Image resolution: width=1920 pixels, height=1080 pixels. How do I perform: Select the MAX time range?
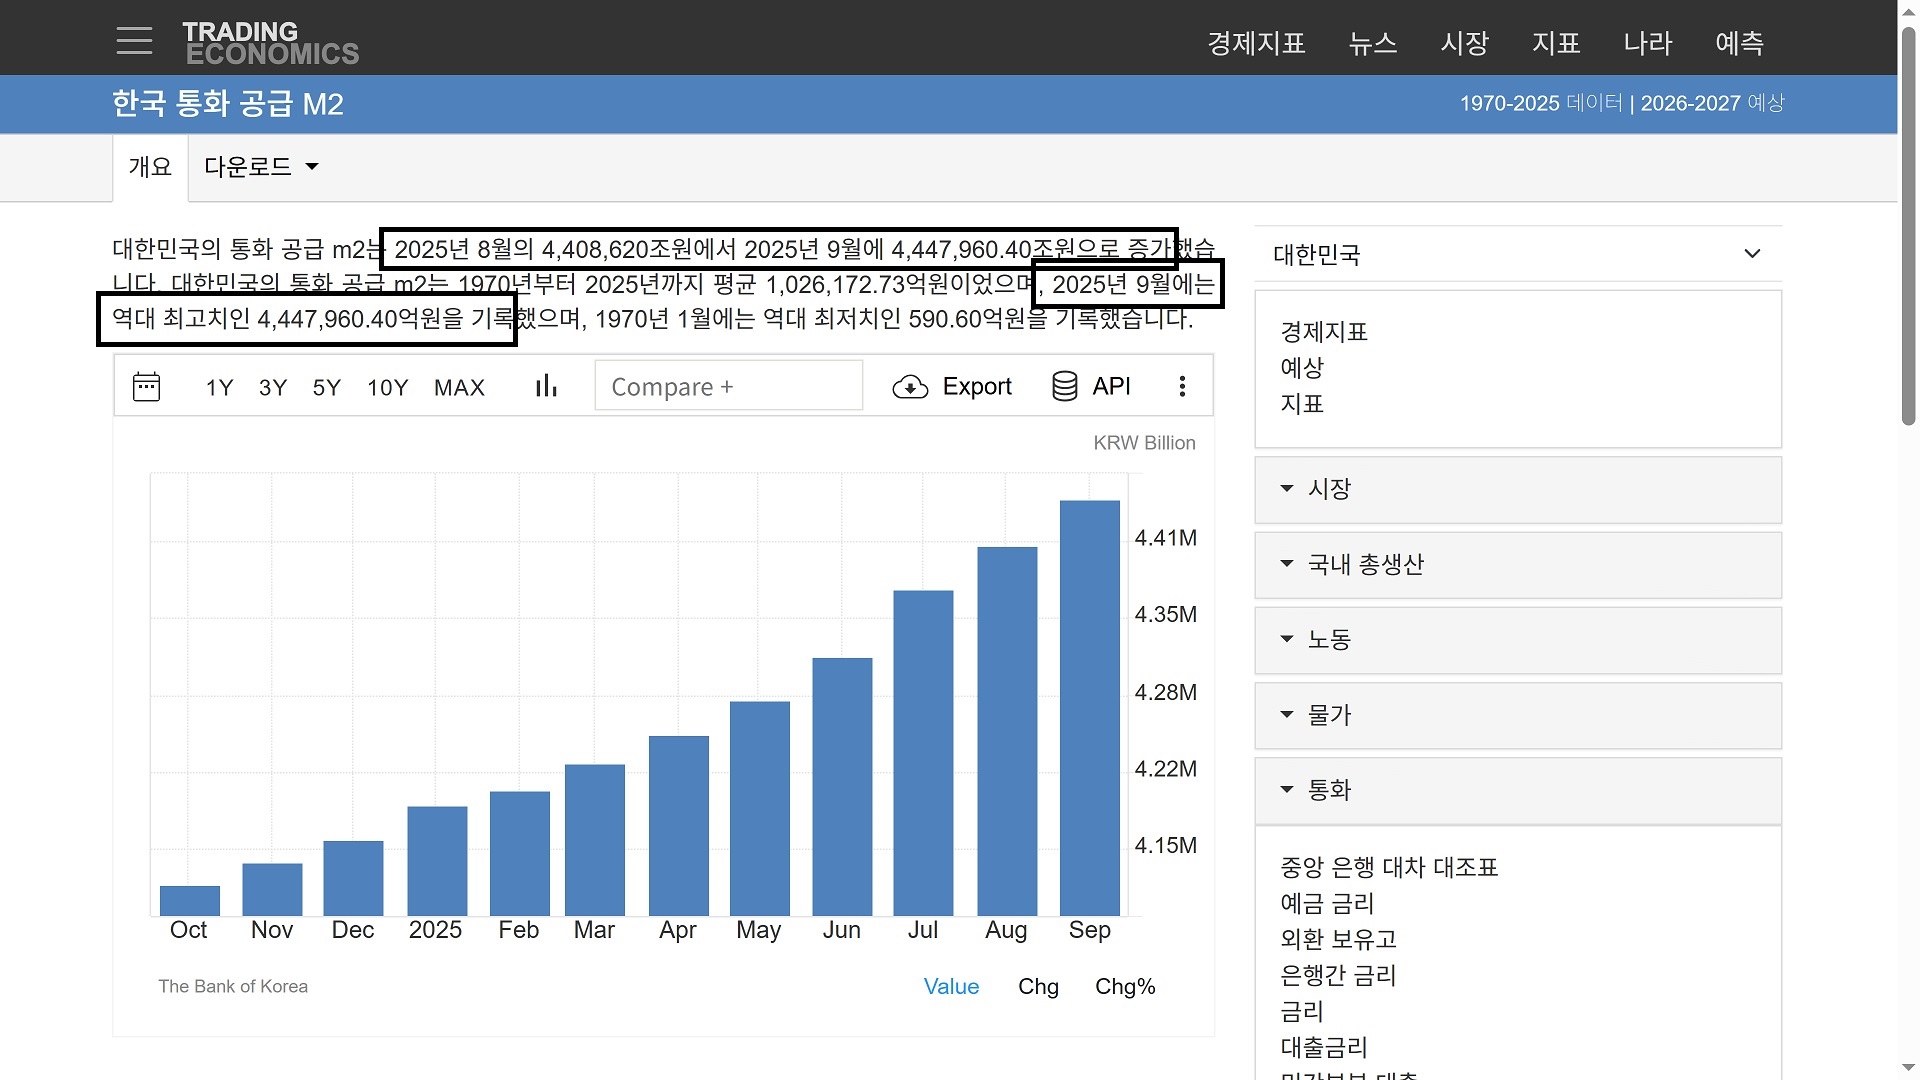pos(459,388)
